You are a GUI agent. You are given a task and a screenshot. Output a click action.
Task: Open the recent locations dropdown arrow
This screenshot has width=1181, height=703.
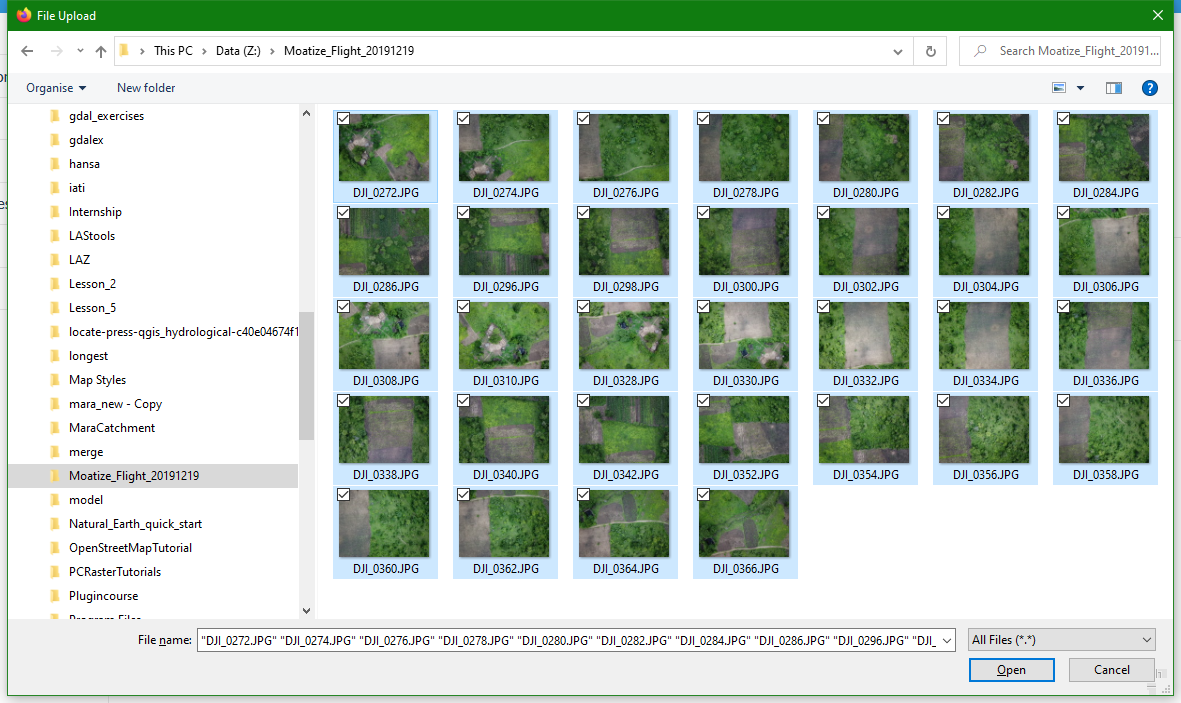(x=80, y=51)
